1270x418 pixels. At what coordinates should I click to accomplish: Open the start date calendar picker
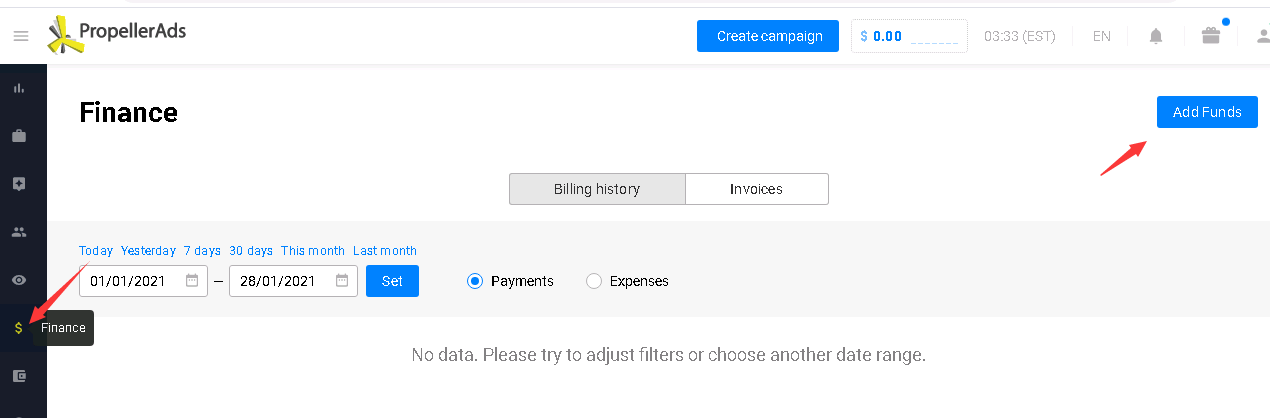(x=192, y=281)
